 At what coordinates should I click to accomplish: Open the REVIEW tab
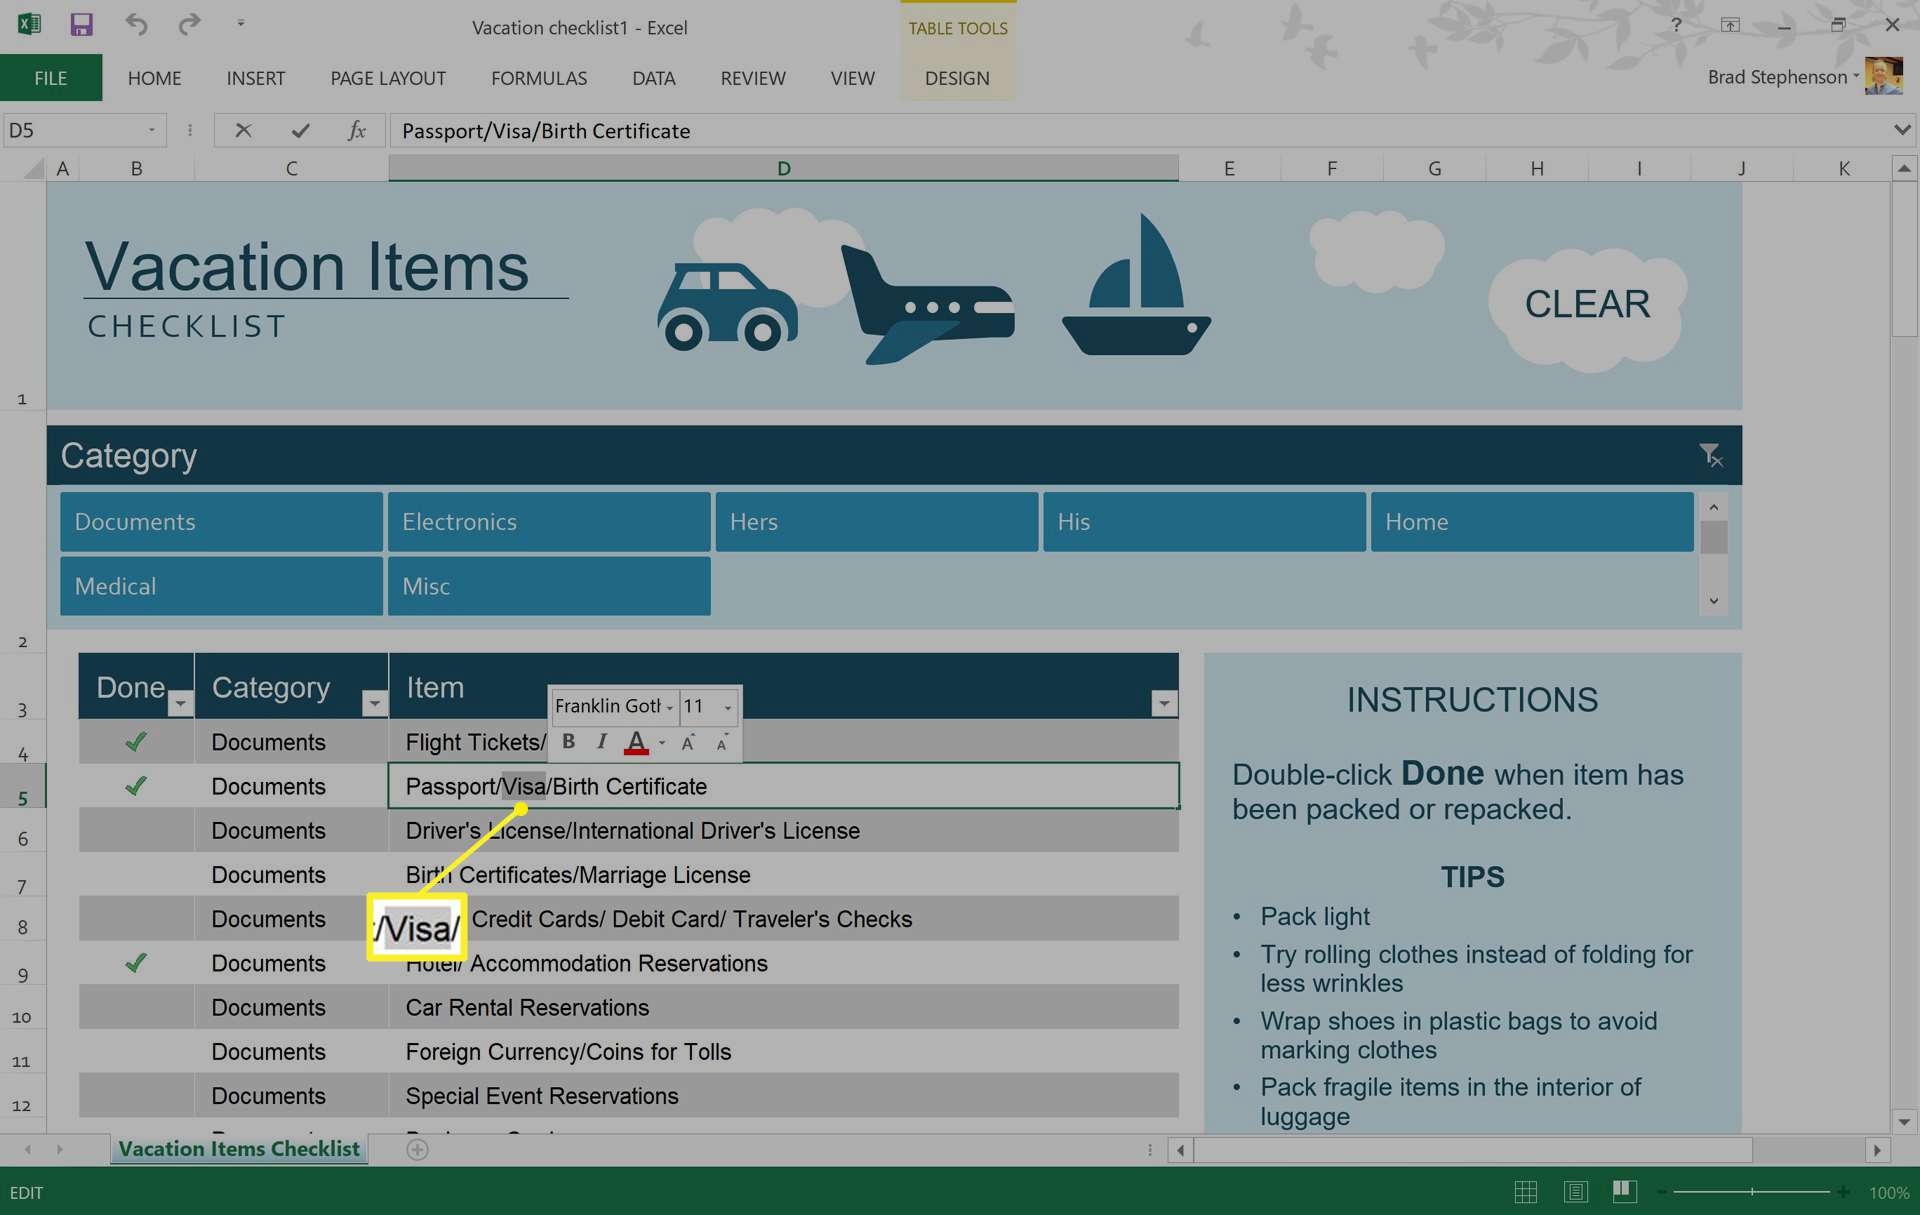pyautogui.click(x=753, y=78)
